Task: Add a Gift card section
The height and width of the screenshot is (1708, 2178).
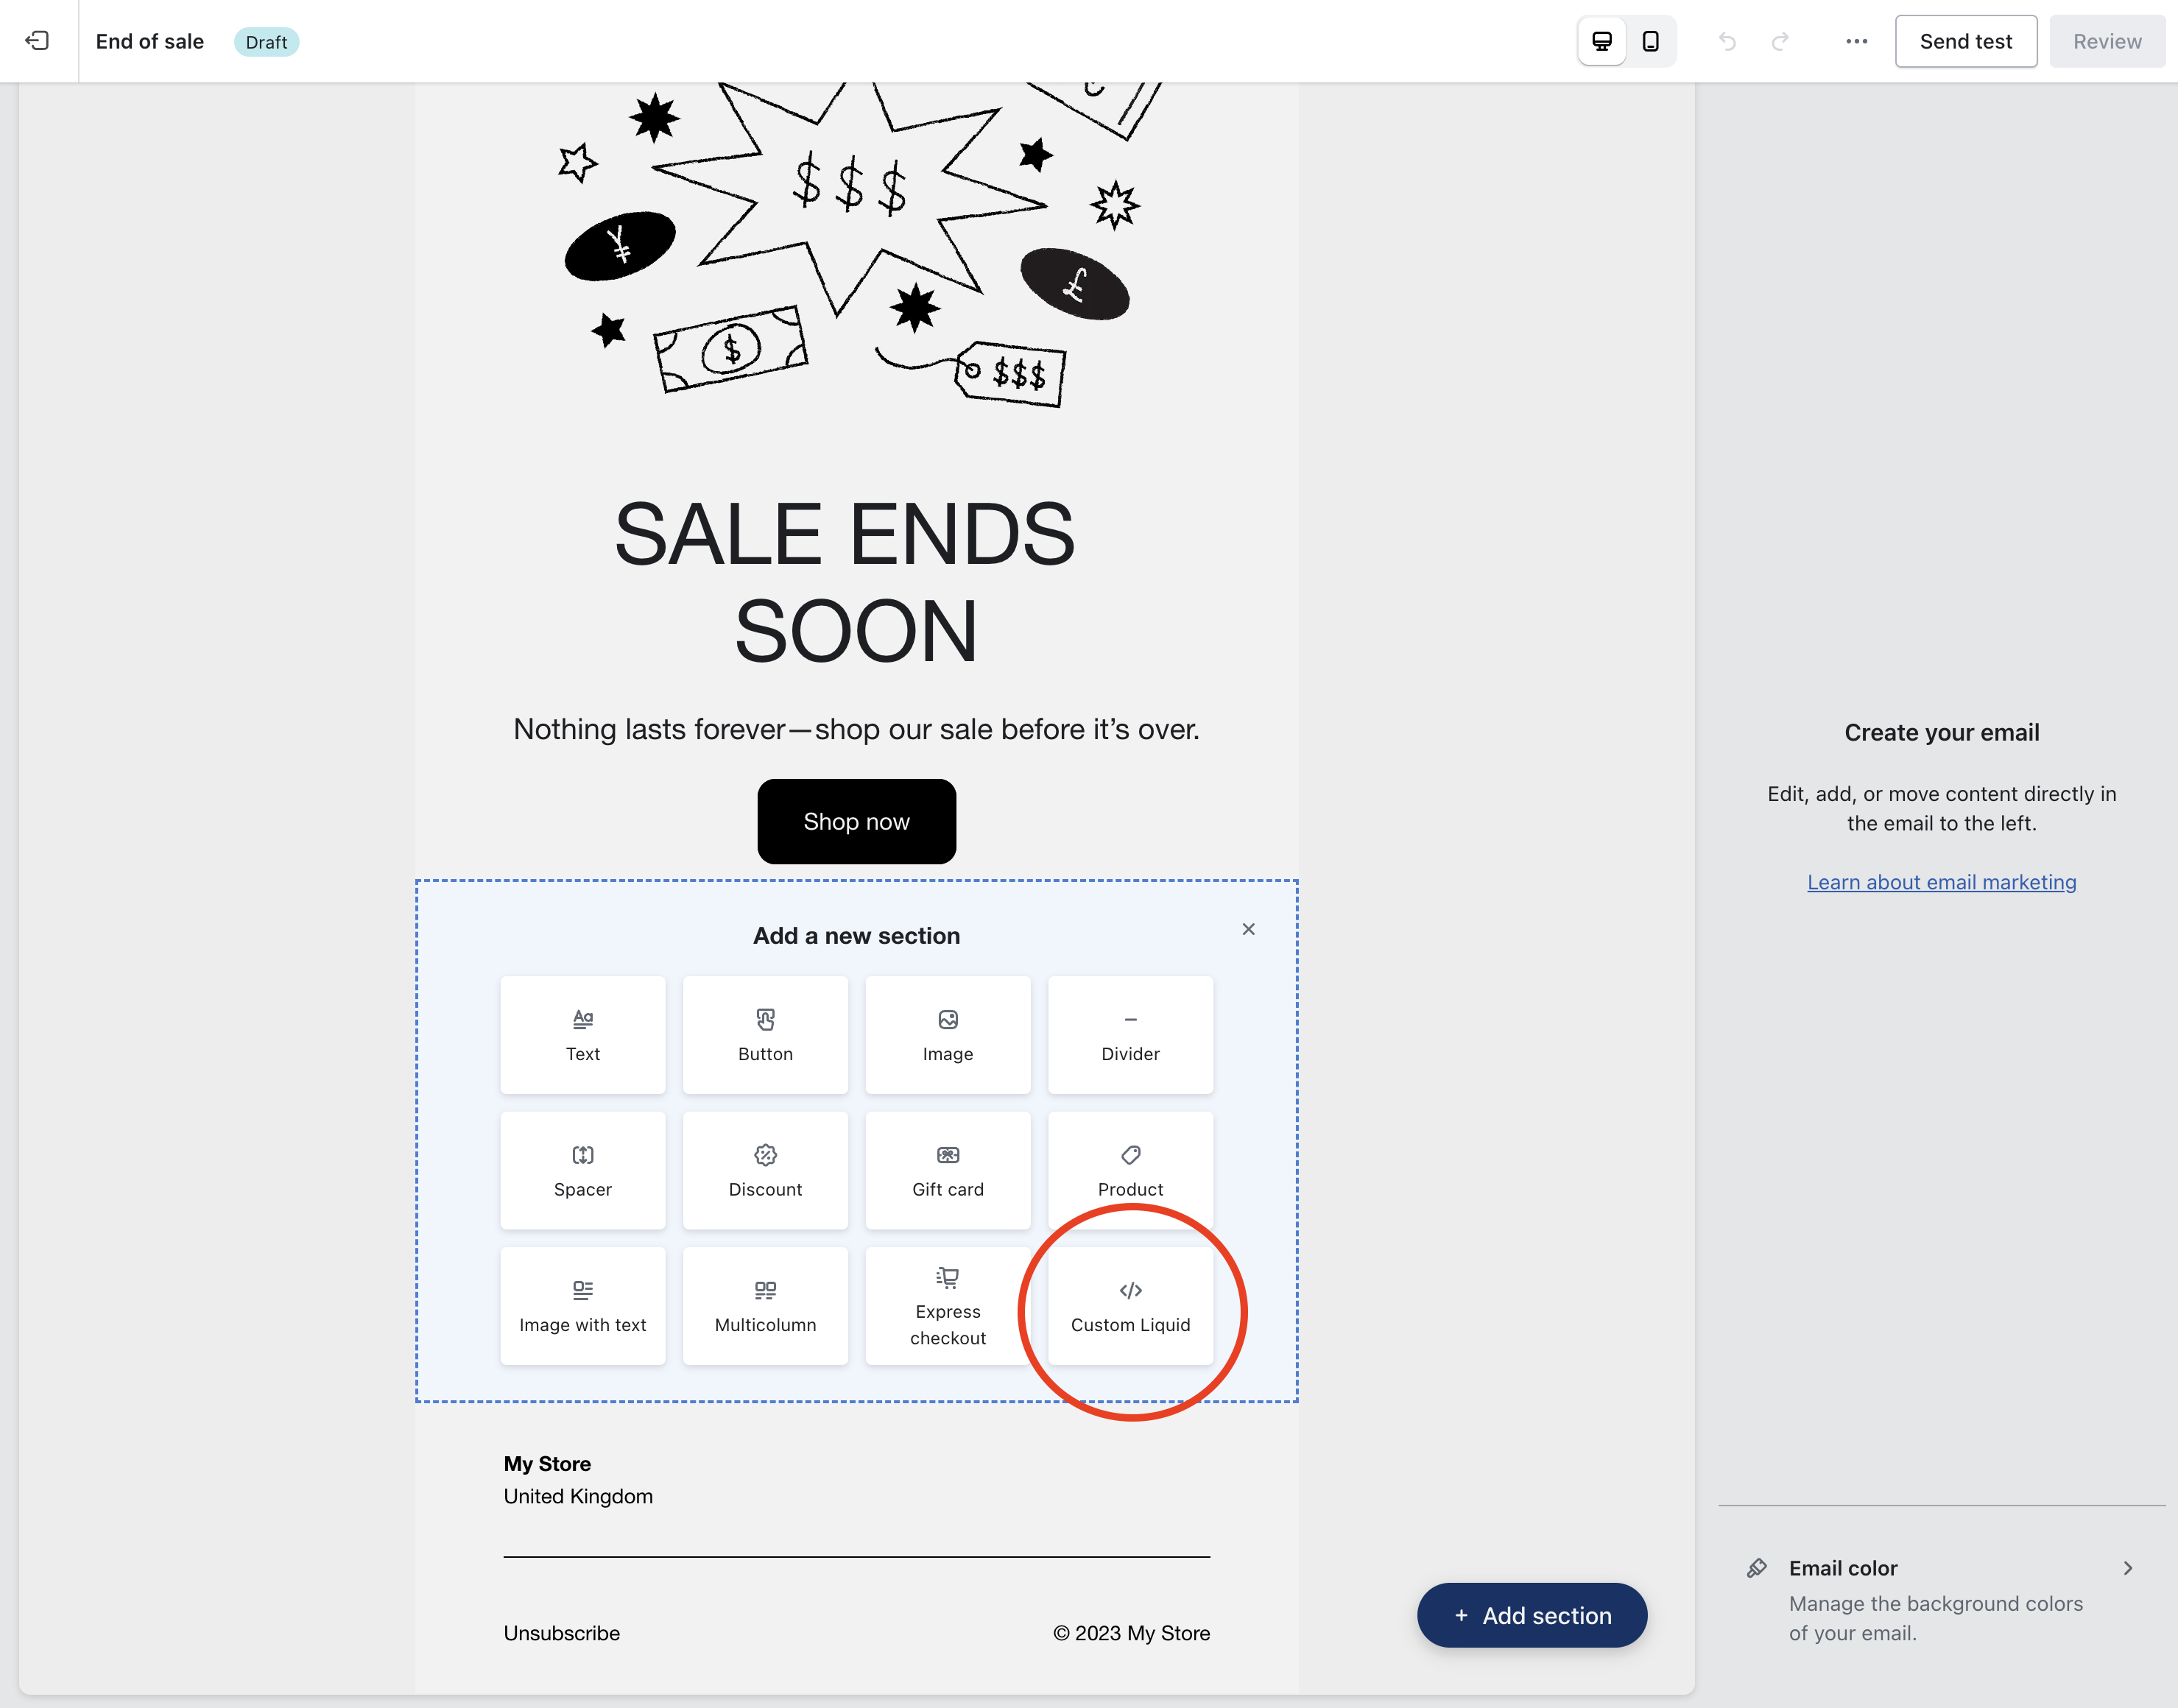Action: (948, 1170)
